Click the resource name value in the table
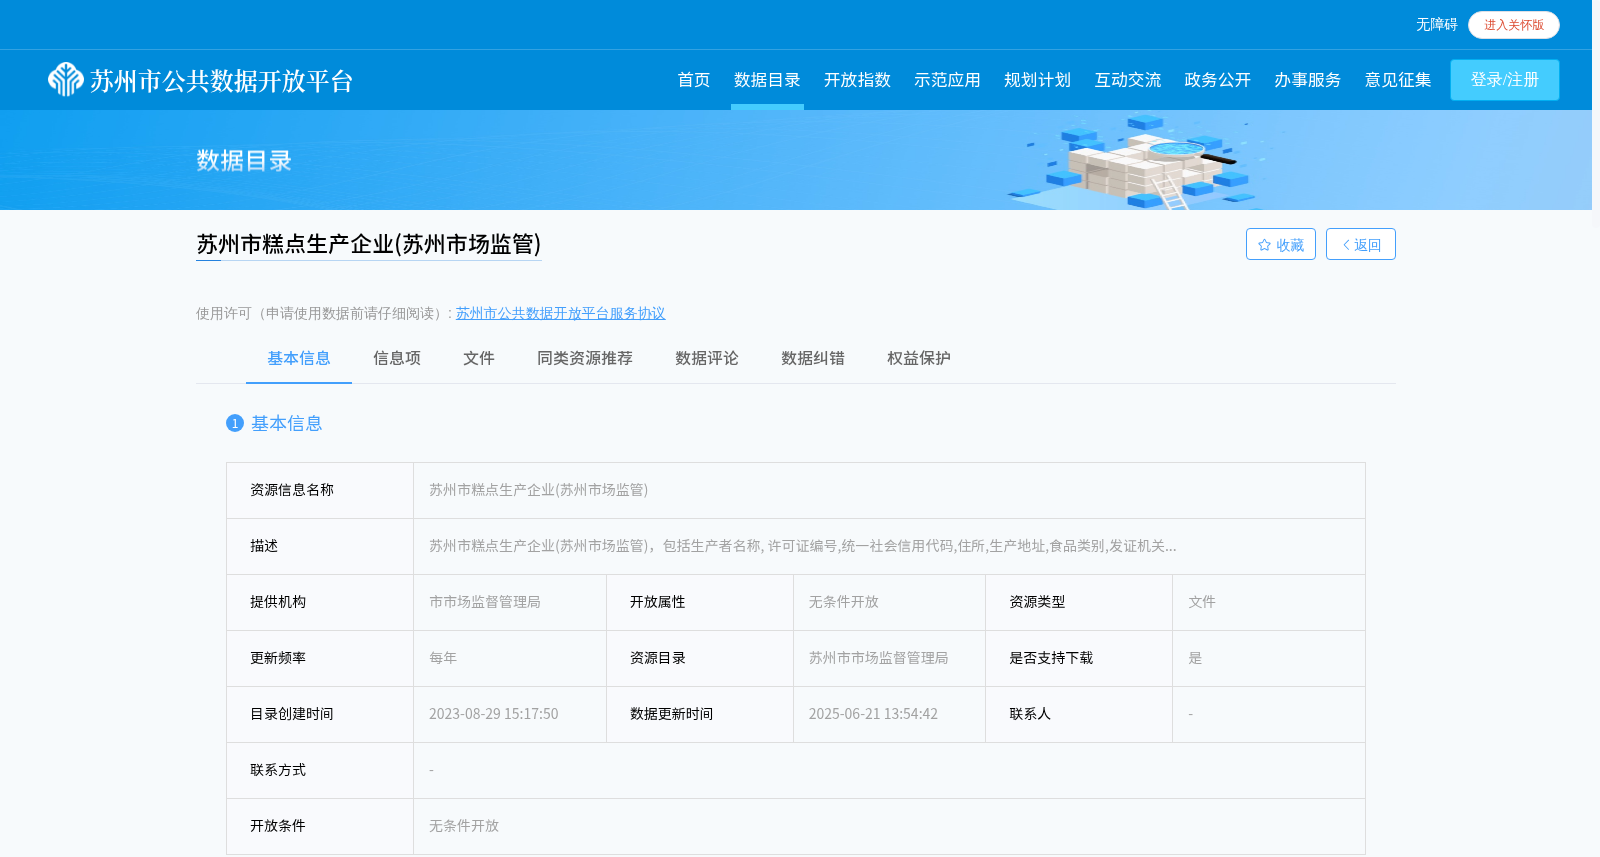Image resolution: width=1600 pixels, height=857 pixels. click(539, 490)
